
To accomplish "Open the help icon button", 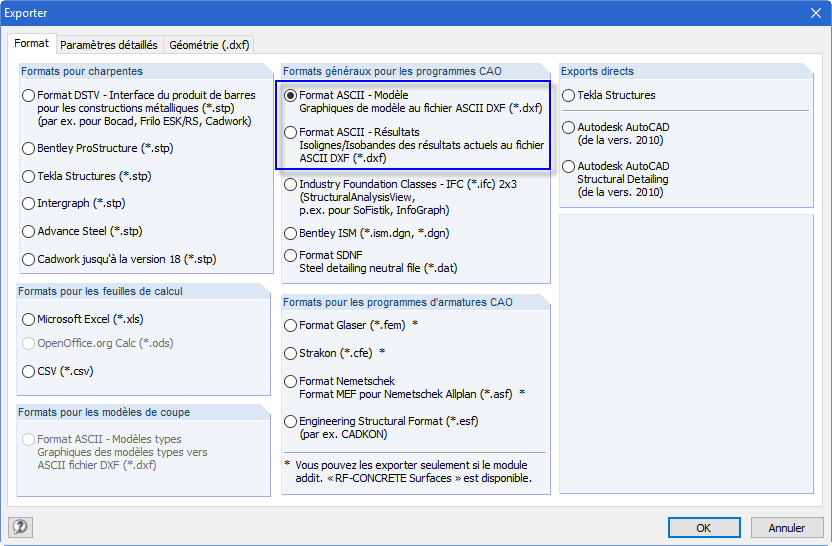I will point(20,527).
